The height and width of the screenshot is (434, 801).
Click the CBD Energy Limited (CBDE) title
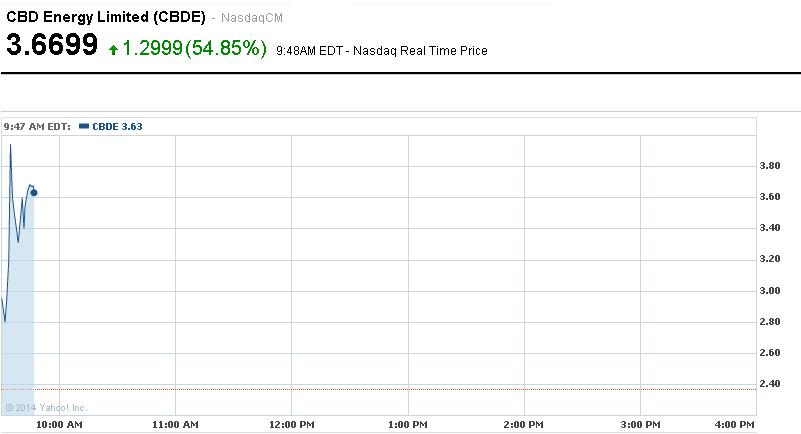107,17
